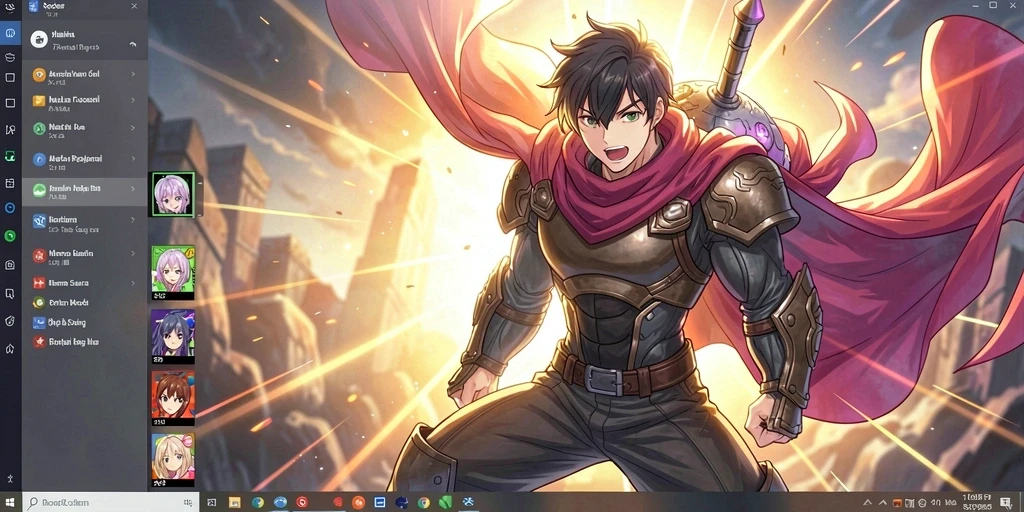This screenshot has width=1024, height=512.
Task: Select the dark-blue-haired avatar on purple background
Action: pos(173,334)
